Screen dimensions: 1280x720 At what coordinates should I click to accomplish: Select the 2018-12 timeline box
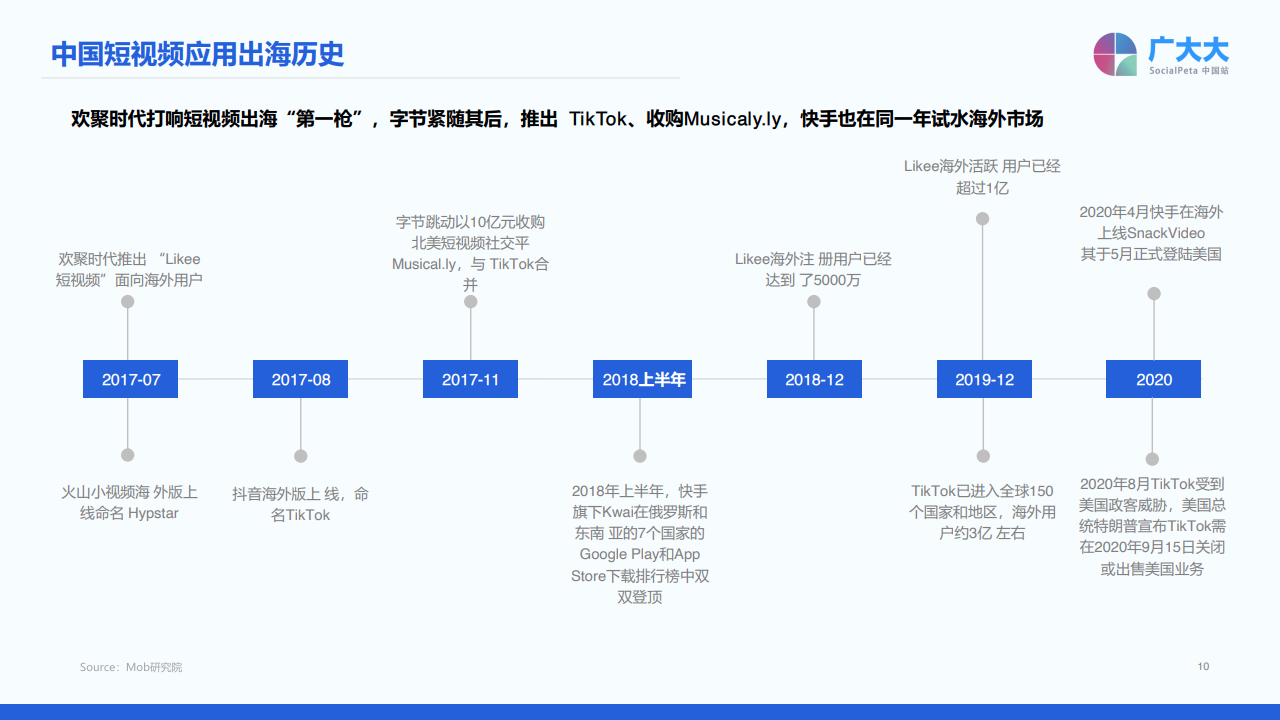pyautogui.click(x=814, y=380)
